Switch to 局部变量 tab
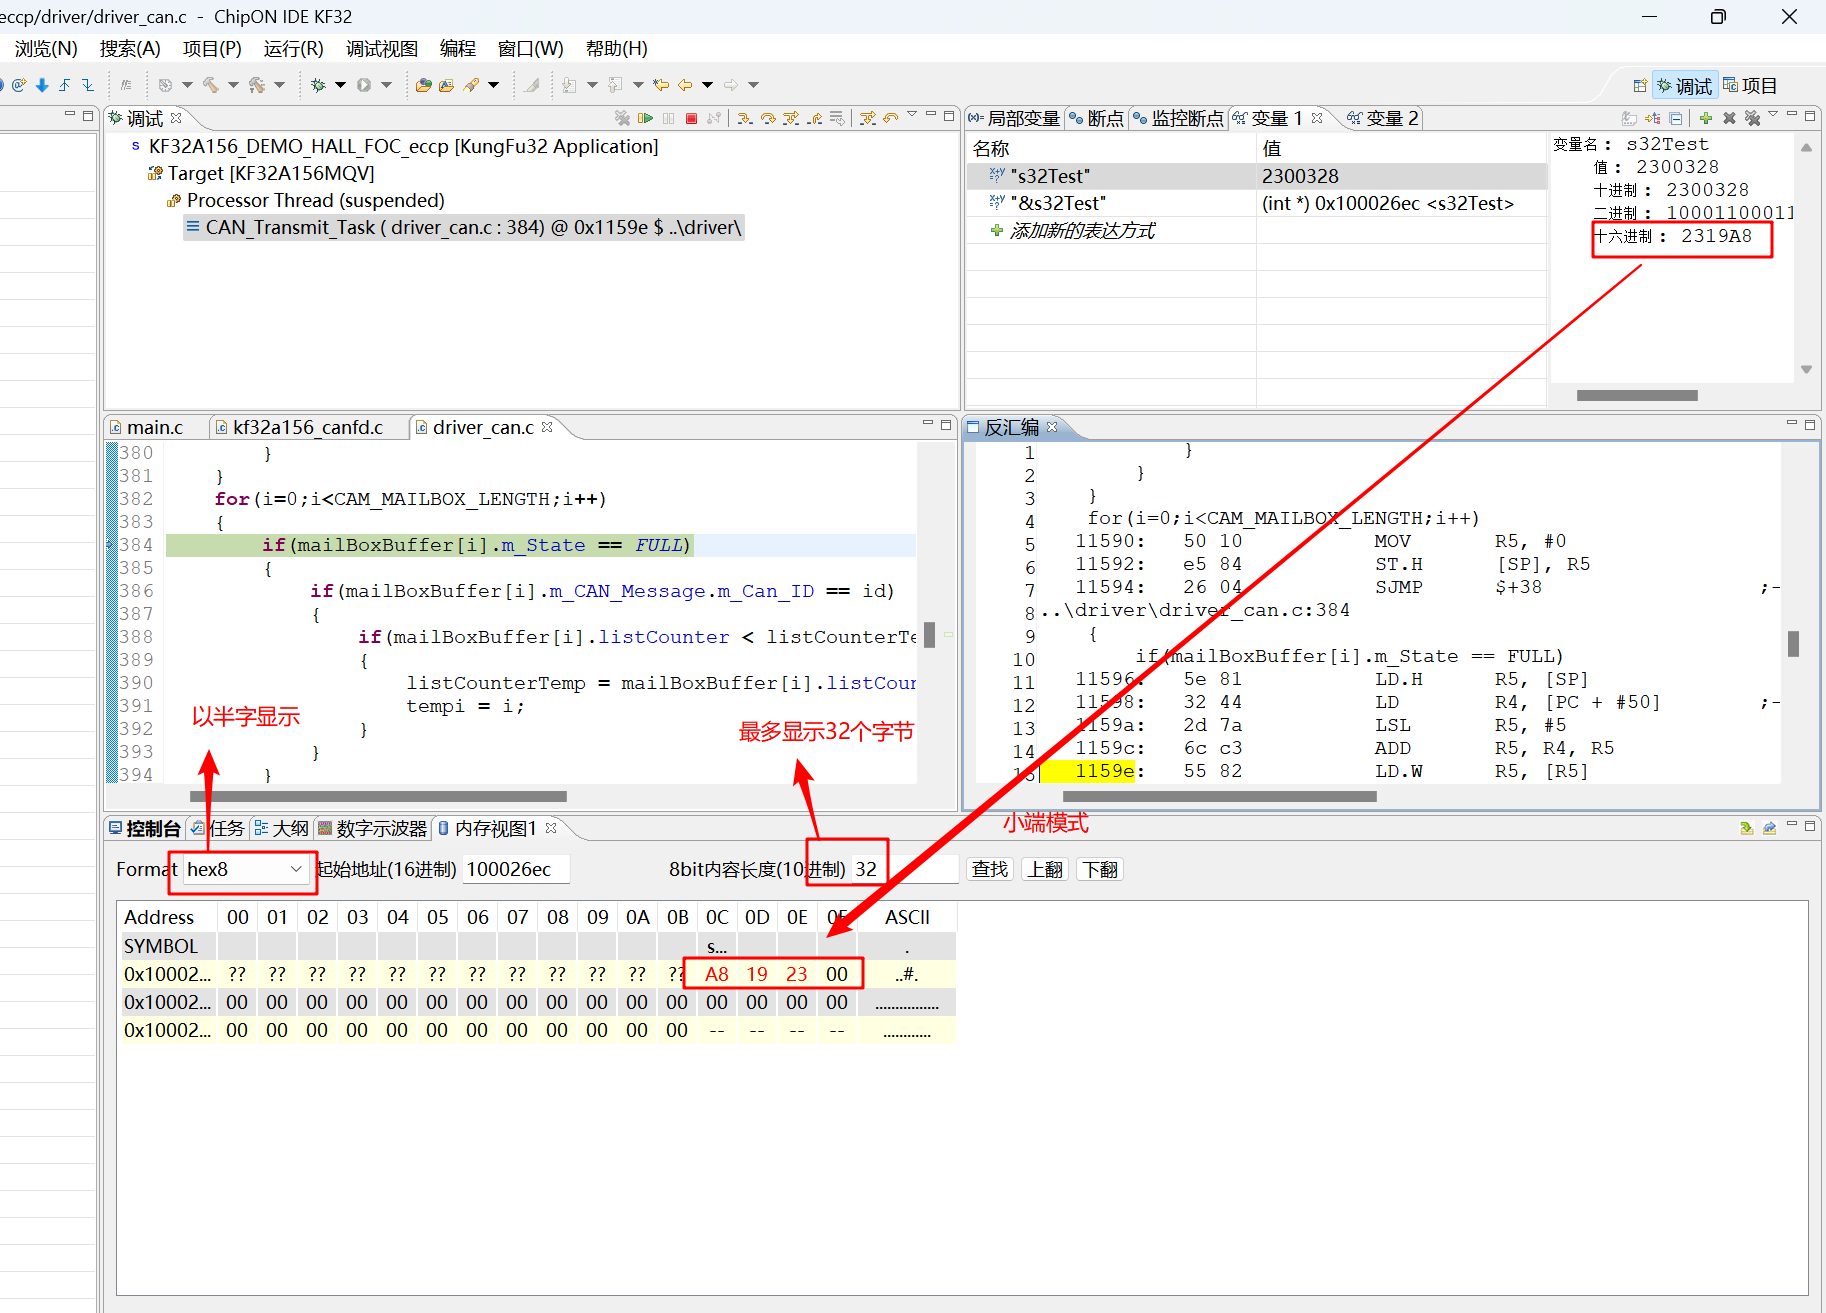This screenshot has width=1826, height=1313. coord(1014,118)
